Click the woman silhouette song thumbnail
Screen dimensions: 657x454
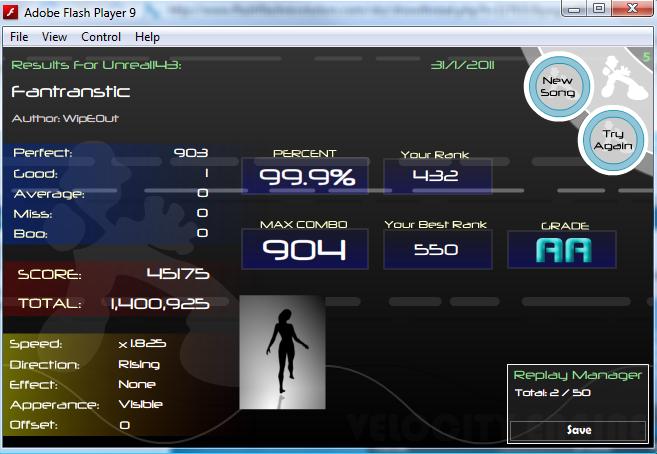[282, 352]
